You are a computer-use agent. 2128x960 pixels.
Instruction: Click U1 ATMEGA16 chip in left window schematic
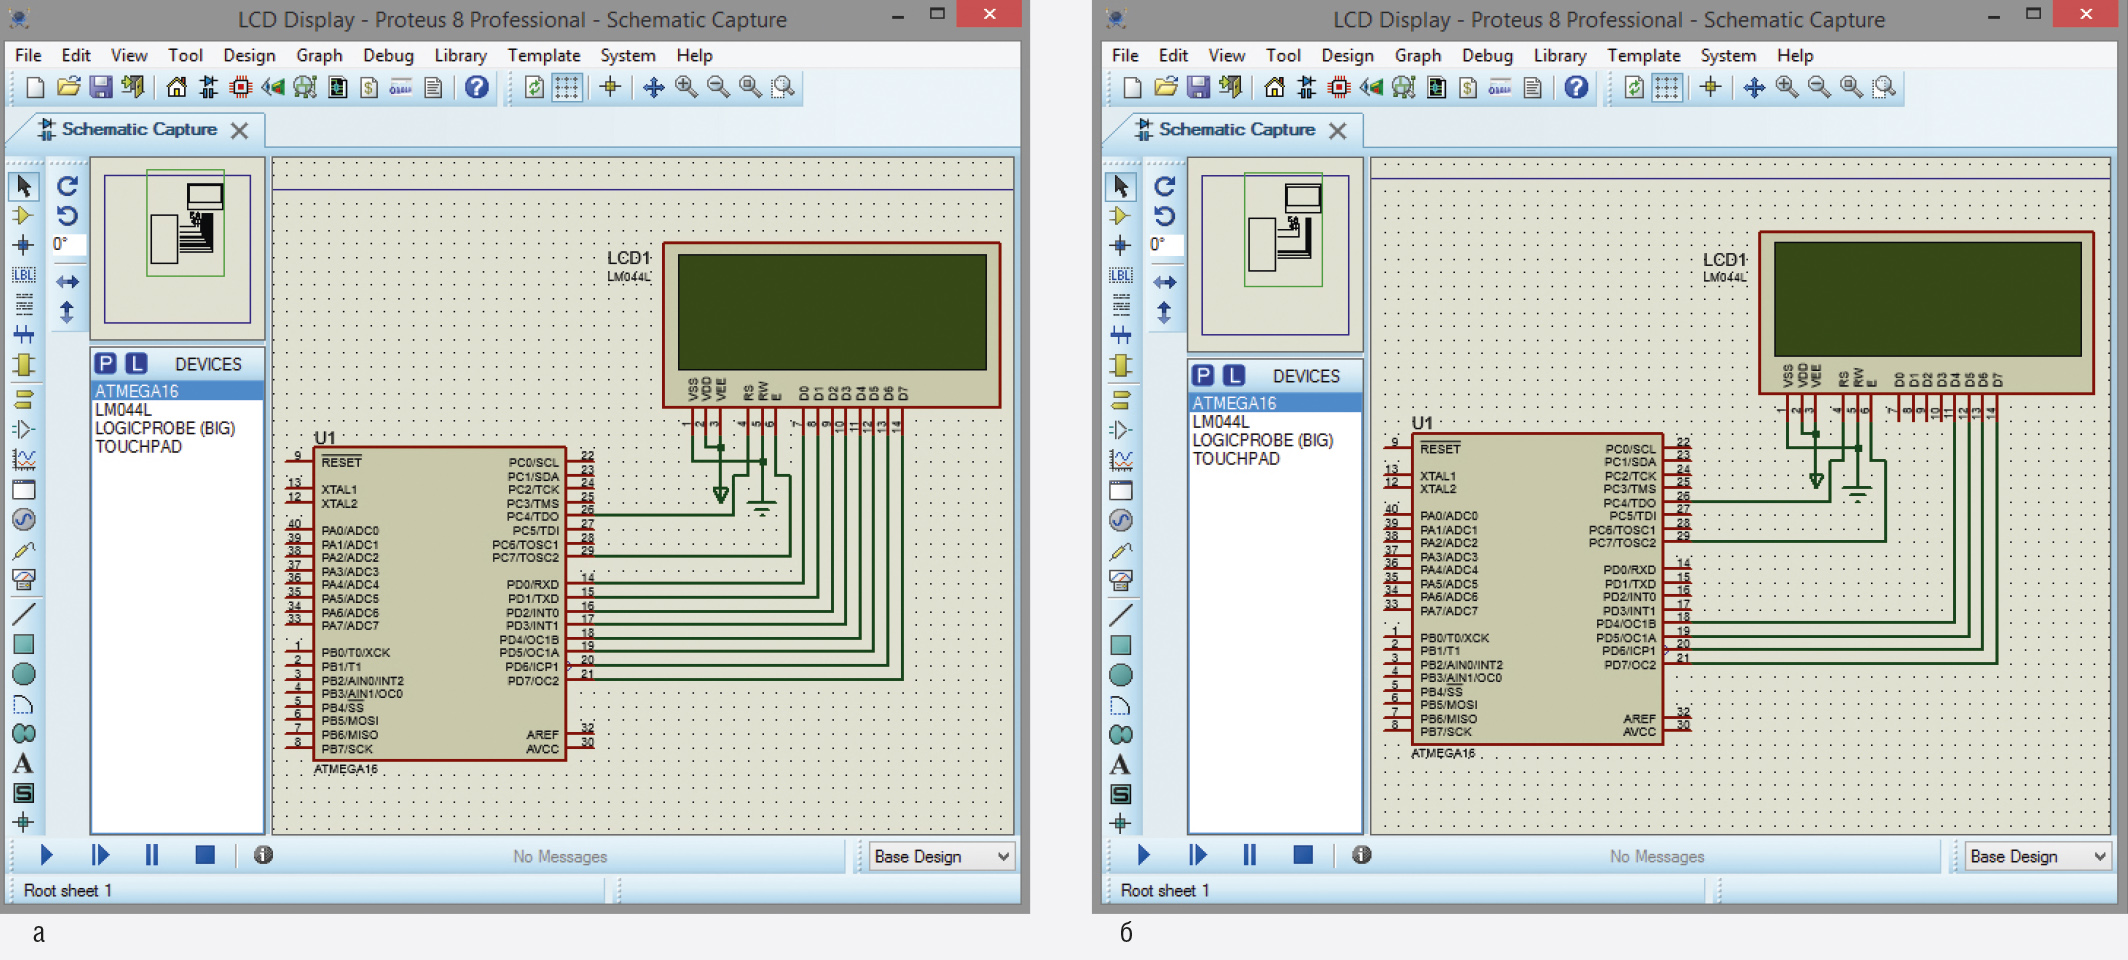440,604
